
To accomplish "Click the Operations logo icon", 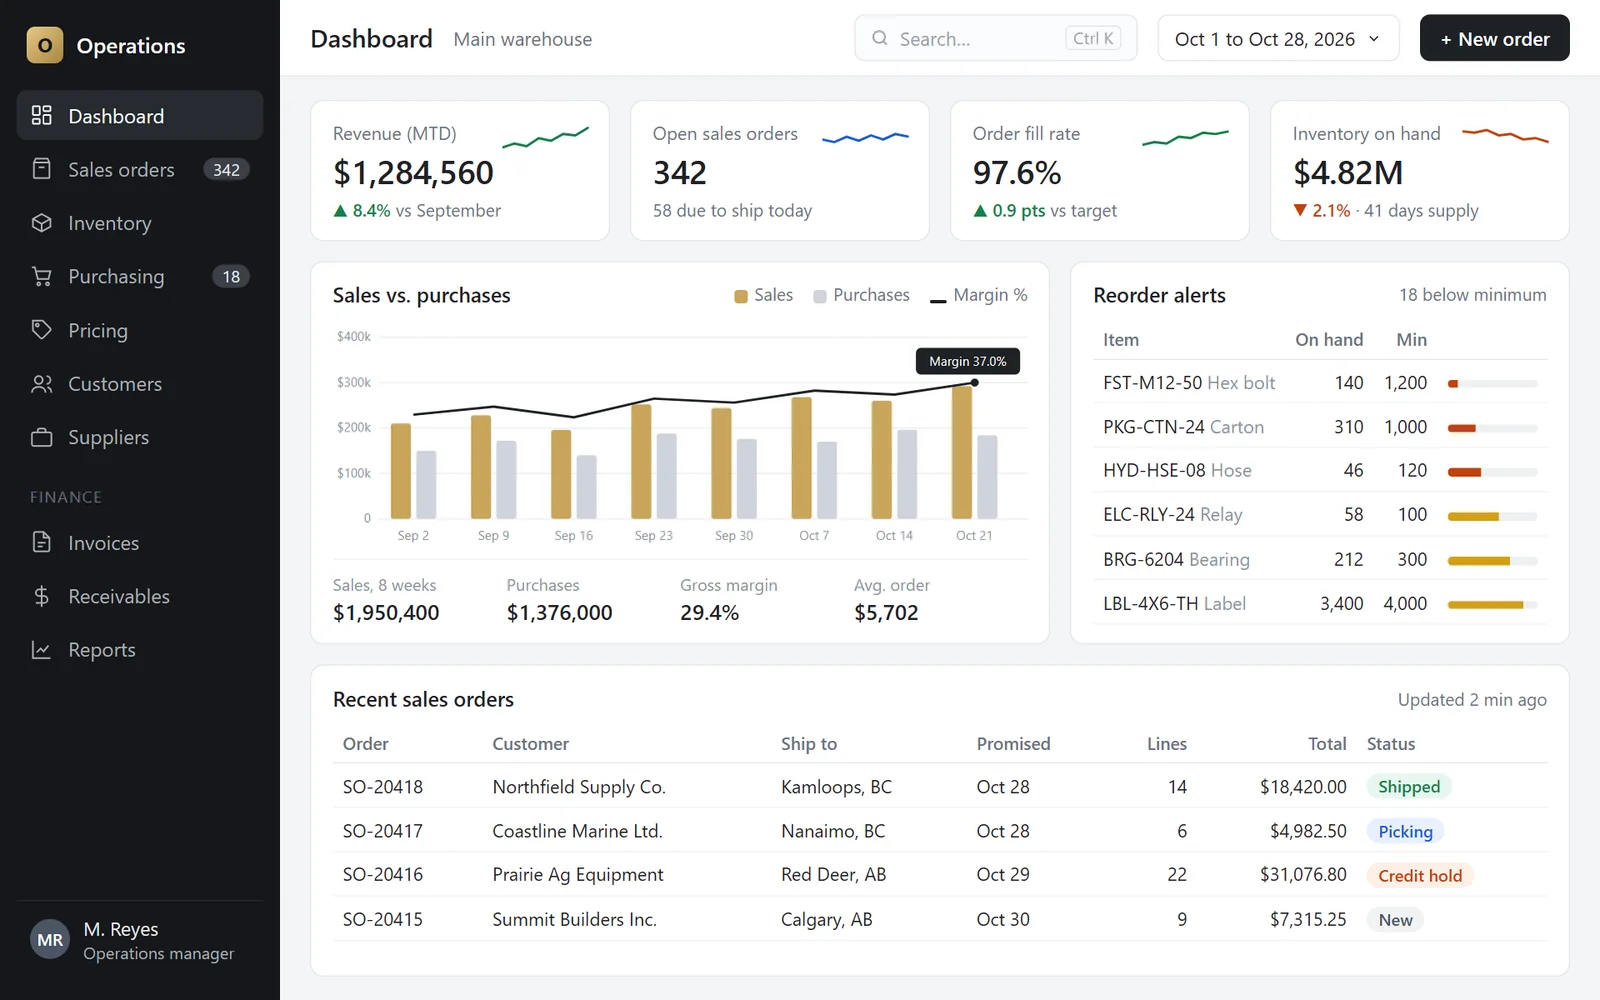I will click(44, 45).
